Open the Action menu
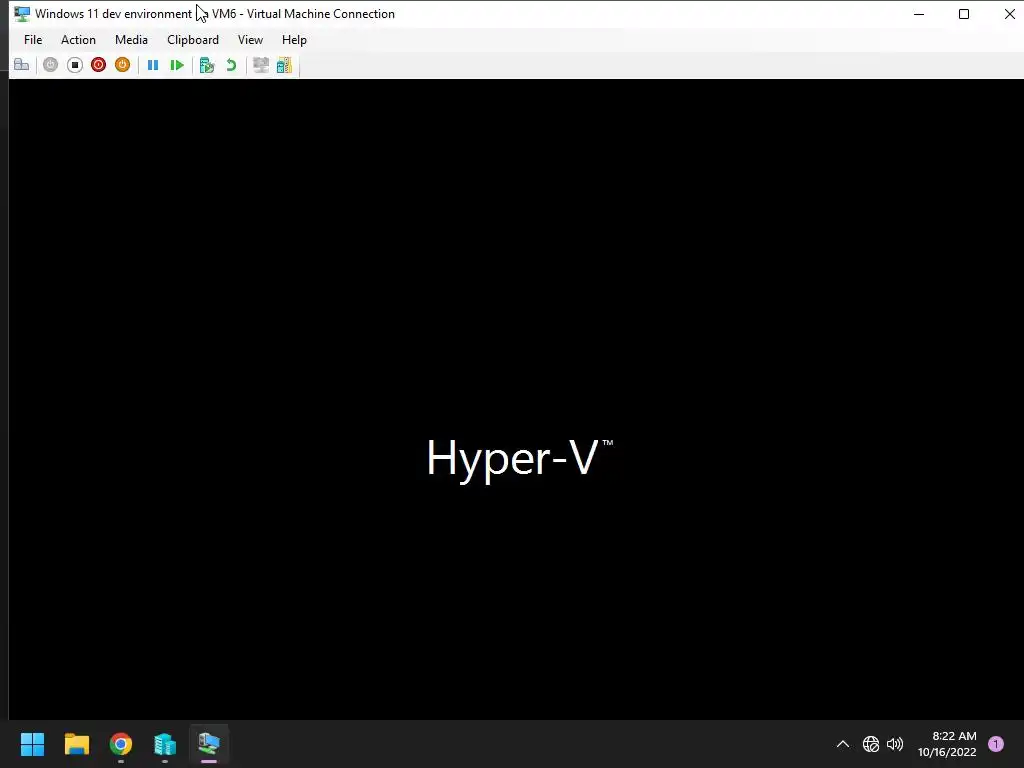 pos(78,40)
